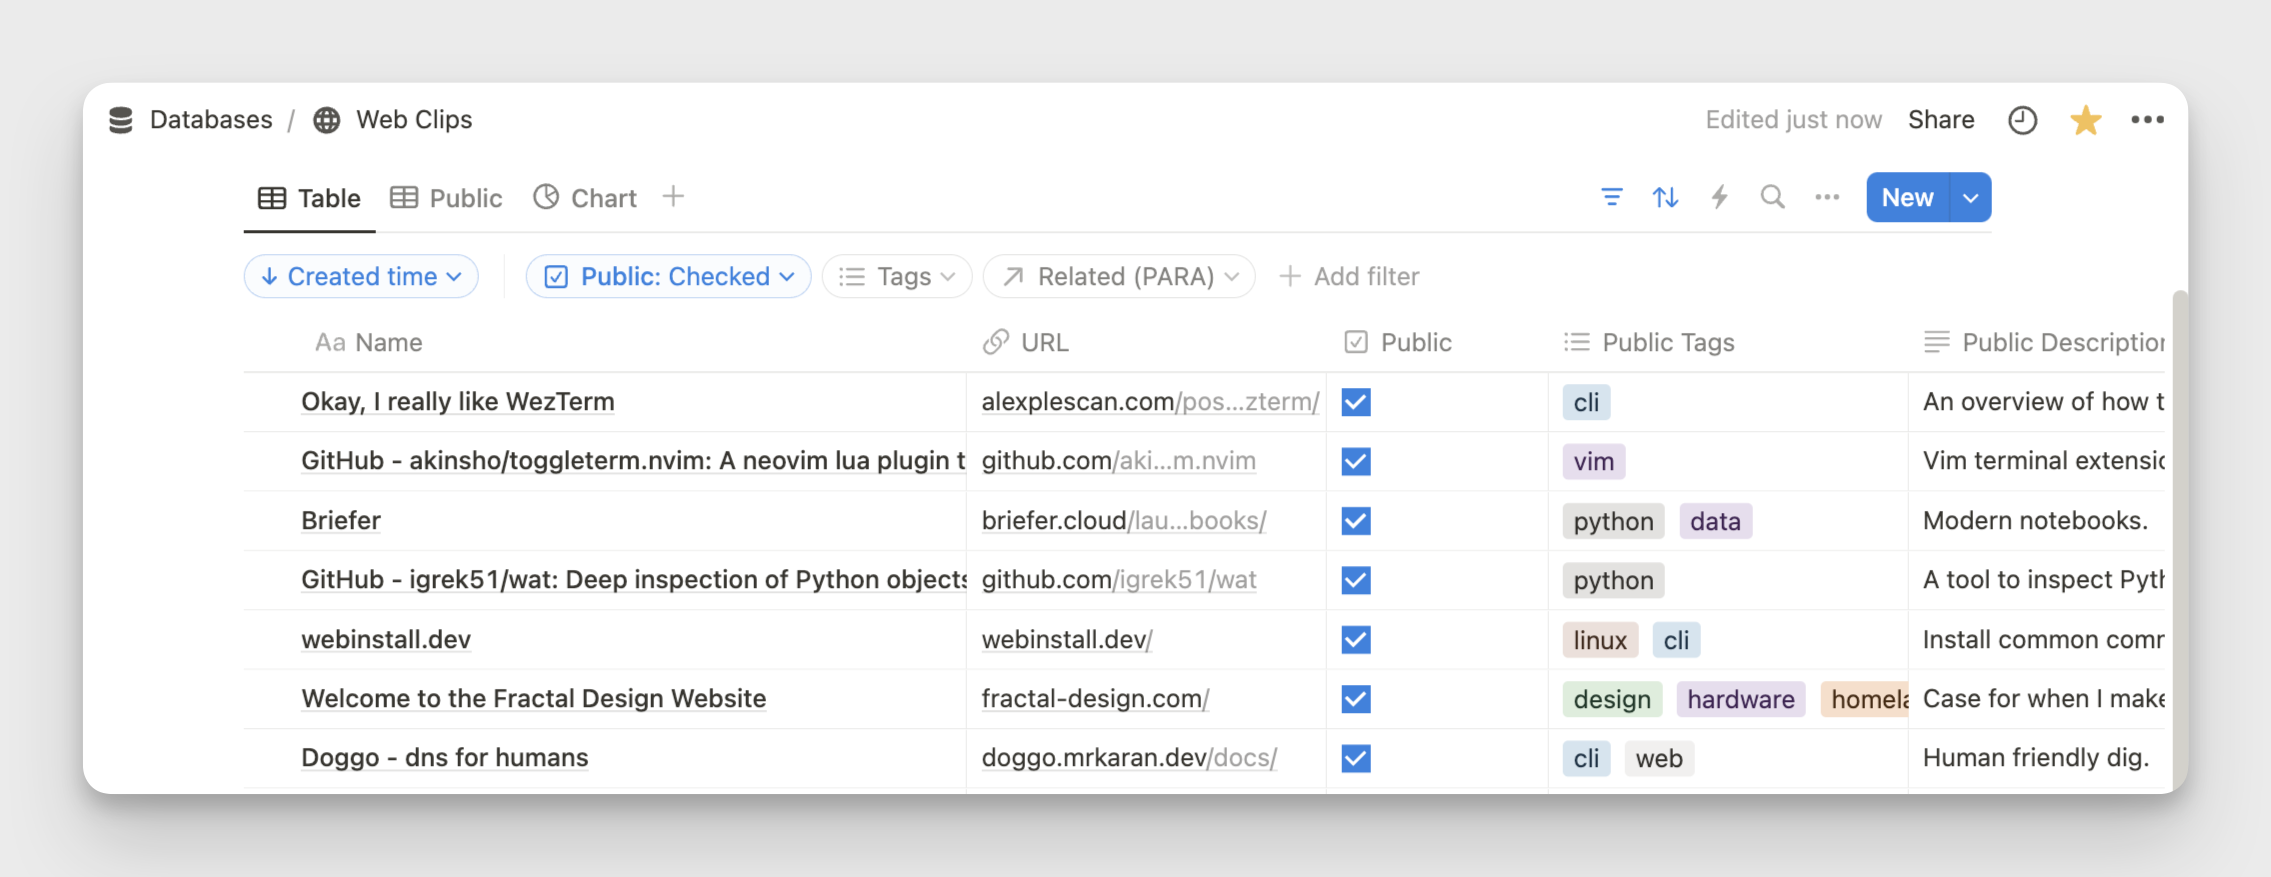This screenshot has width=2271, height=877.
Task: Uncheck Public for Okay, I really like WezTerm
Action: click(1356, 402)
